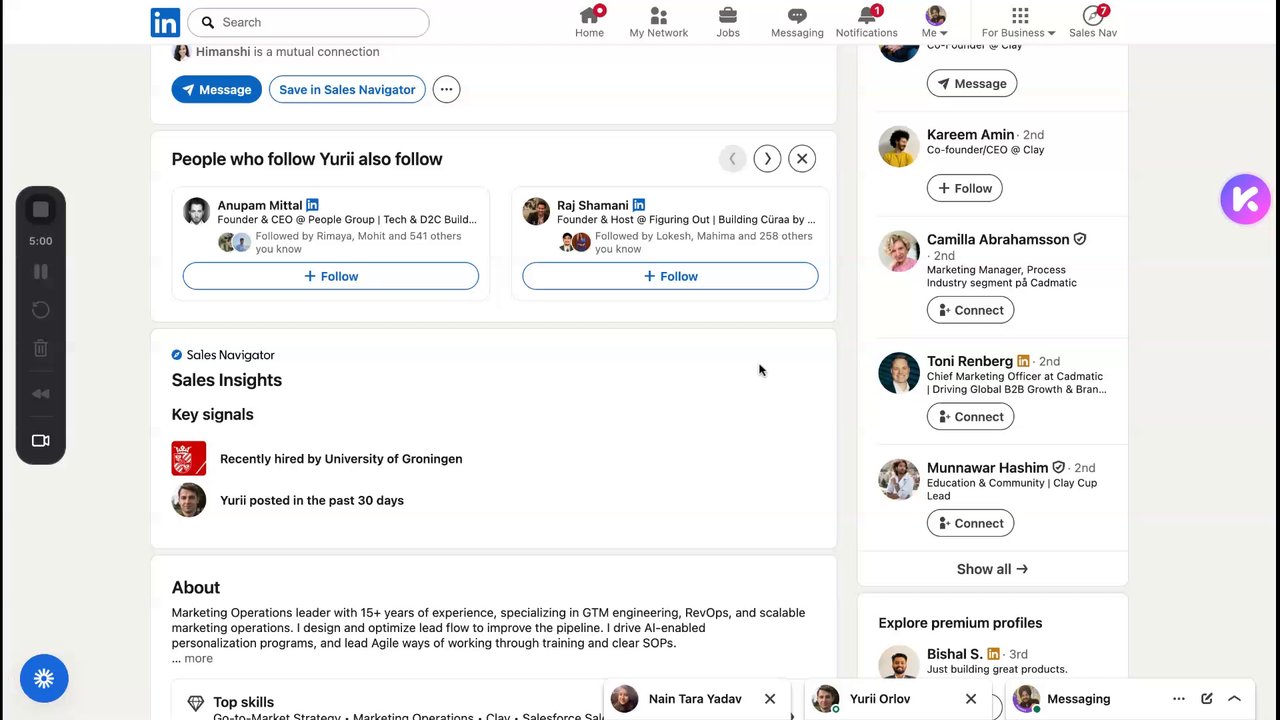Close Nain Tara Yadav chat tab
The width and height of the screenshot is (1280, 720).
click(770, 699)
